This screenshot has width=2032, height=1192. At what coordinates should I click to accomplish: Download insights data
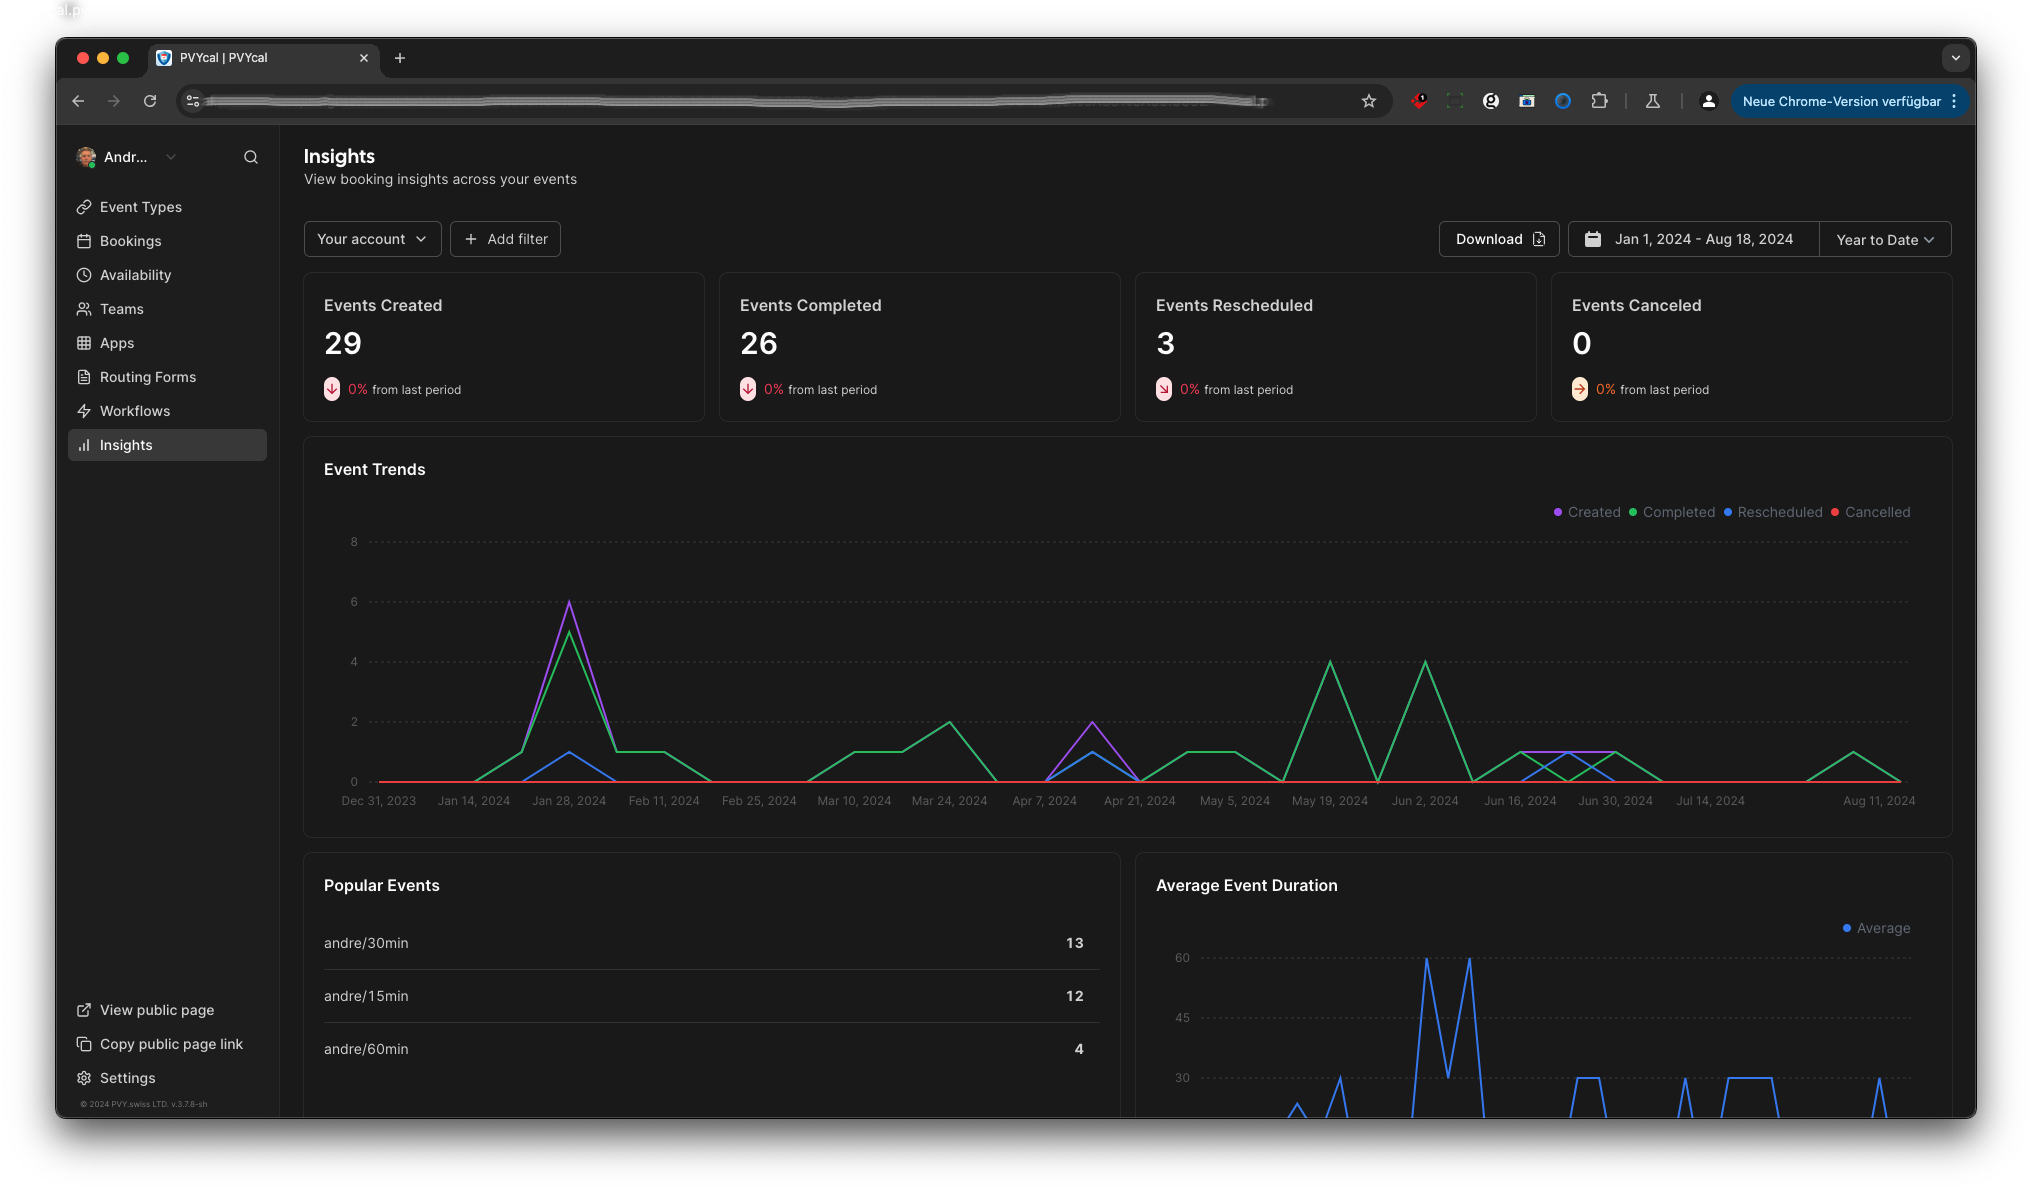click(1498, 239)
